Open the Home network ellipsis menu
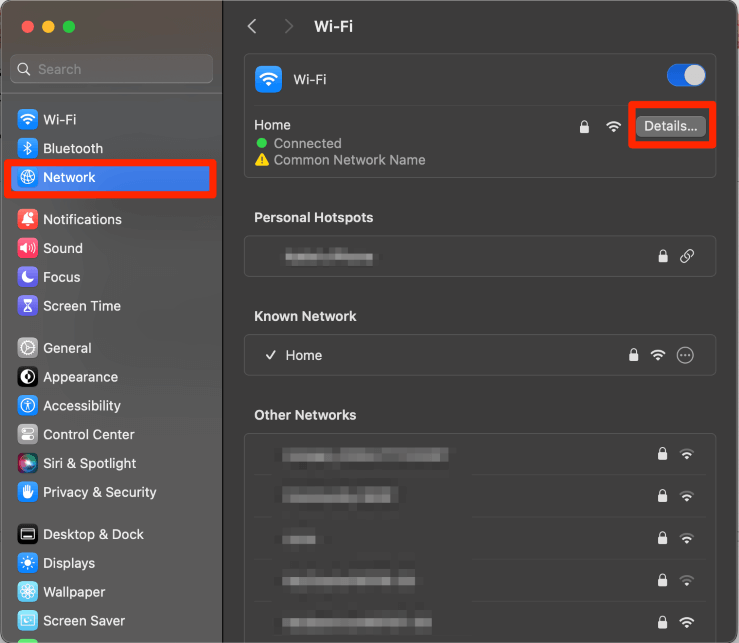Screen dimensions: 739x643 pyautogui.click(x=685, y=355)
